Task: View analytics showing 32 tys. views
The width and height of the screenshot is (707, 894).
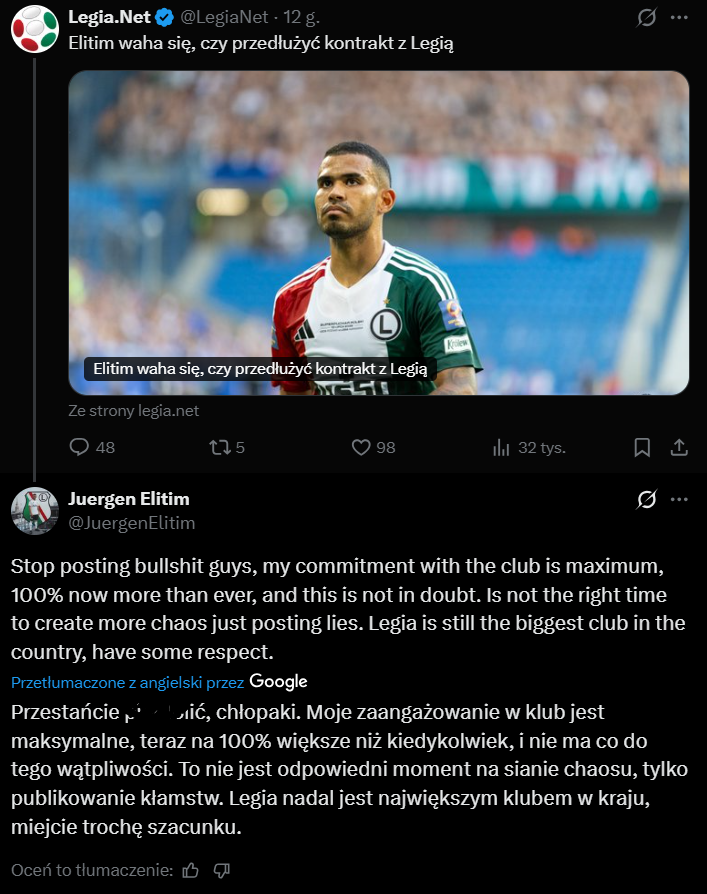Action: click(x=502, y=448)
